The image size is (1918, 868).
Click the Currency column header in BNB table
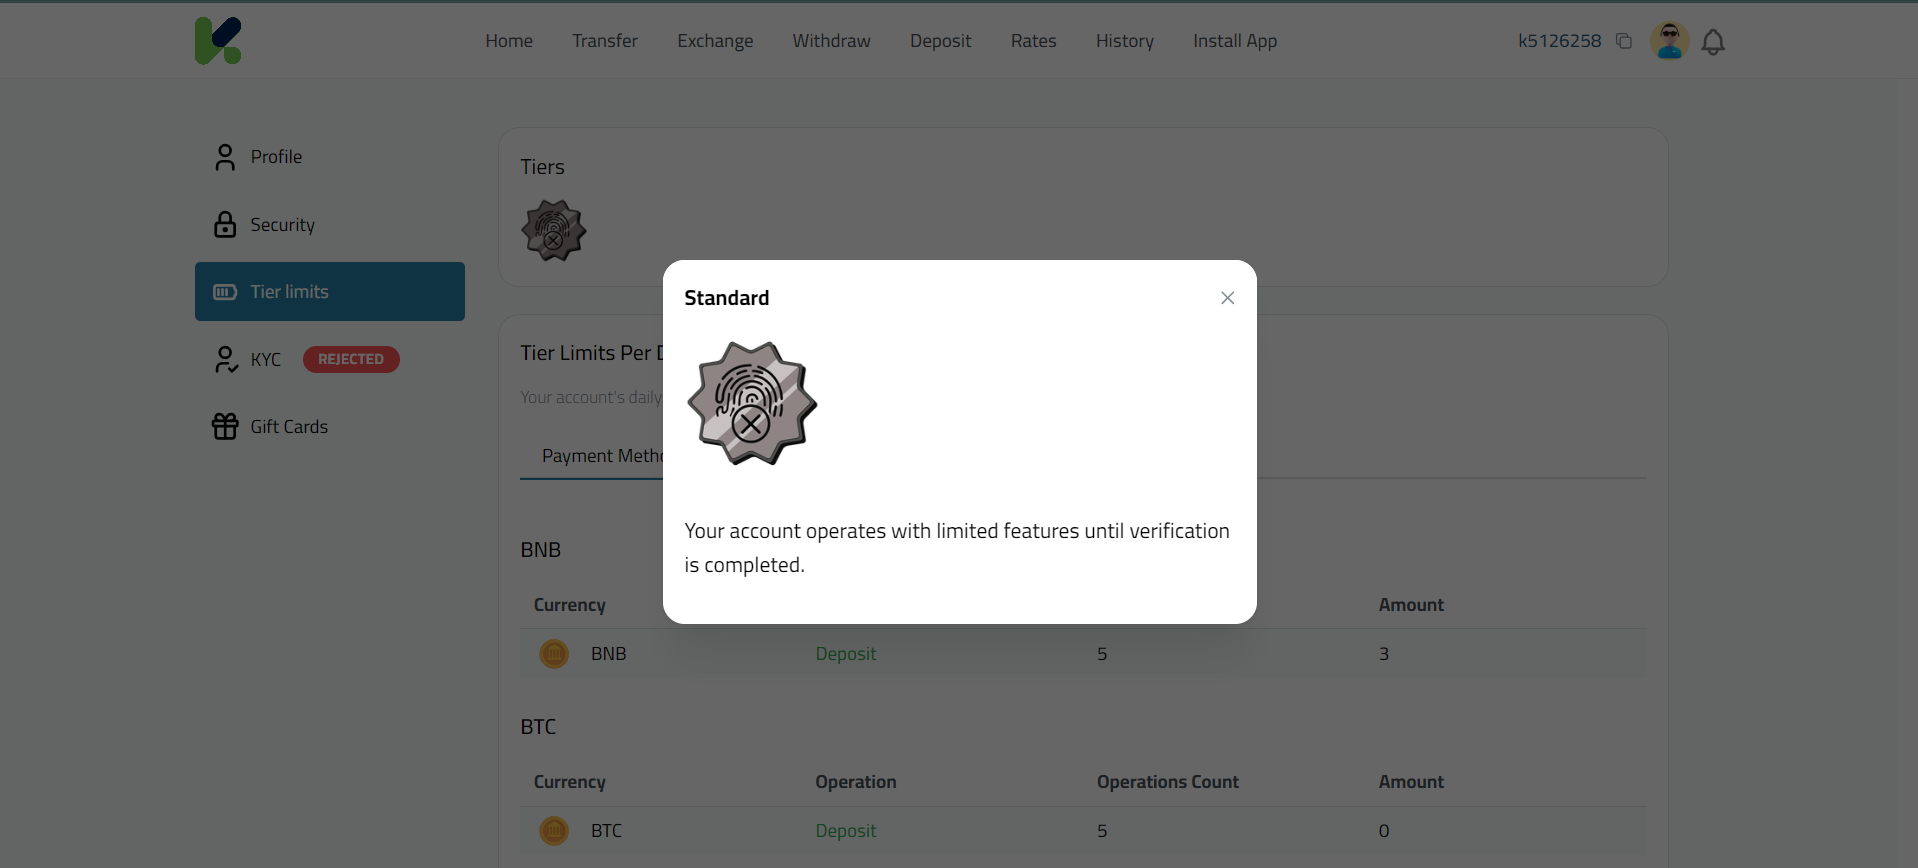(x=570, y=605)
